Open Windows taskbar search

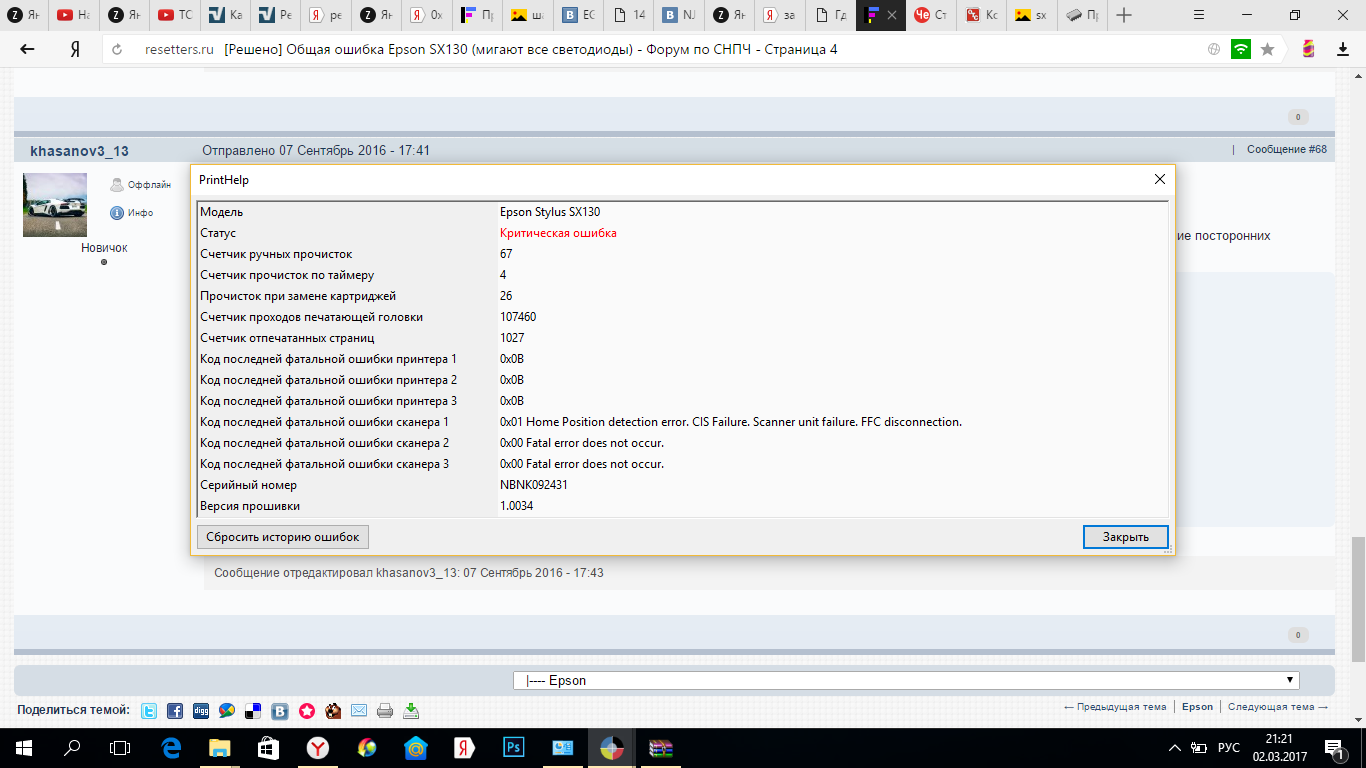point(72,747)
